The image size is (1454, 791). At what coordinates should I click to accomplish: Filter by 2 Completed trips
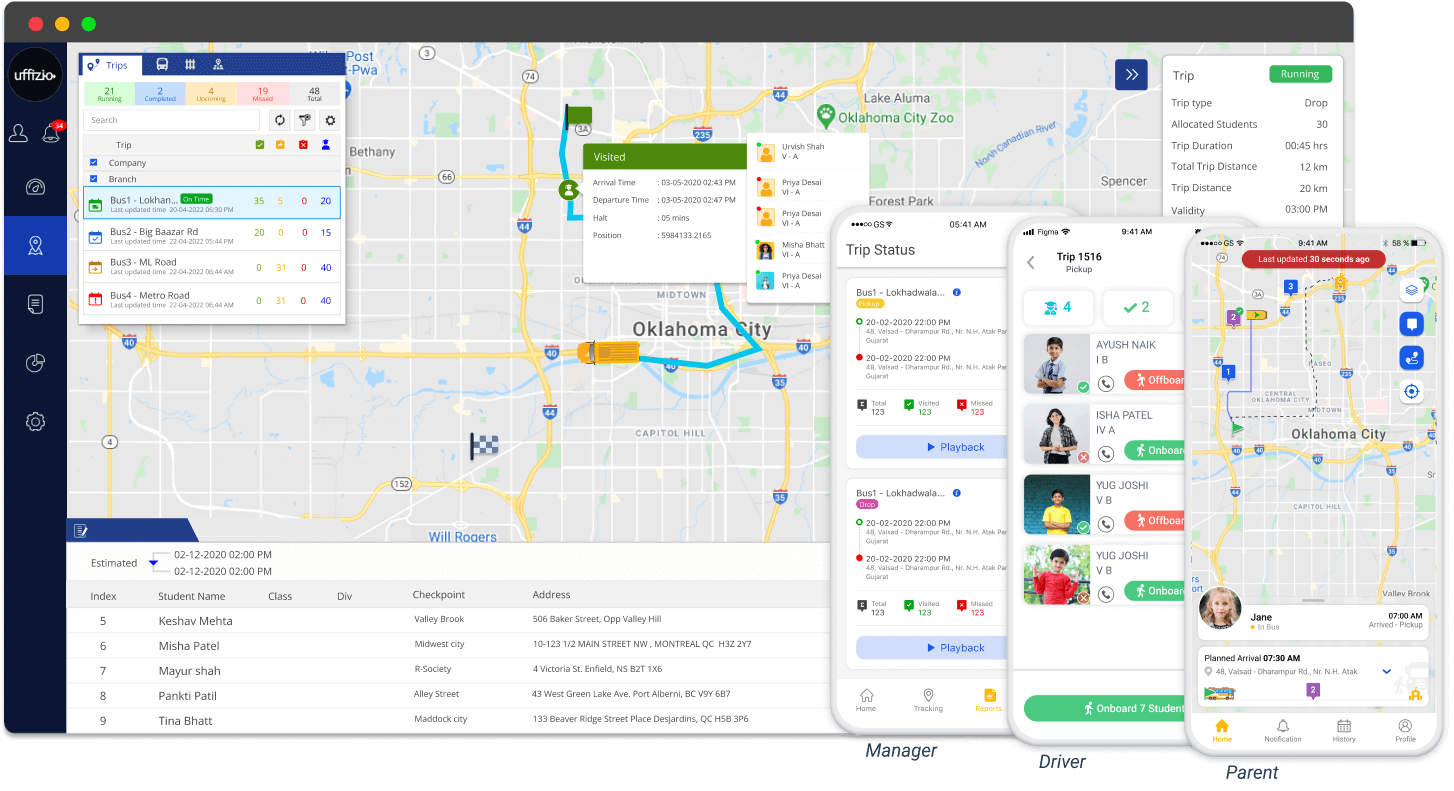[x=160, y=94]
